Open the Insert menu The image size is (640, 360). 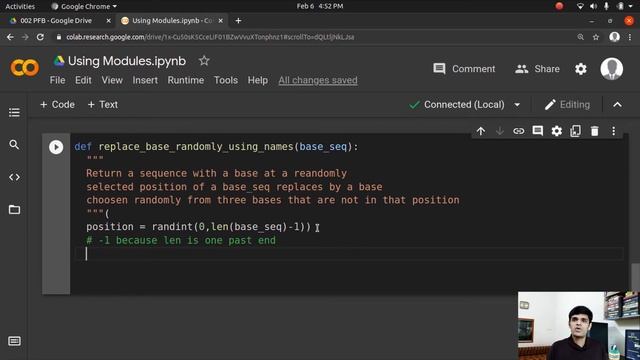145,80
